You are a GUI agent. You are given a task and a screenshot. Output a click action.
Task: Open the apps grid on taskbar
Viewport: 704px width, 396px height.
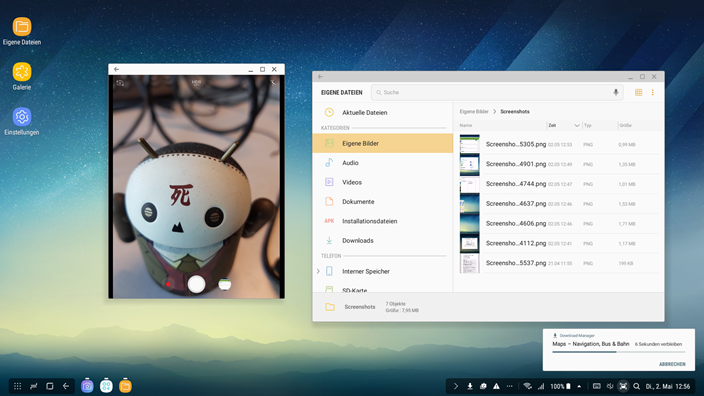point(18,386)
